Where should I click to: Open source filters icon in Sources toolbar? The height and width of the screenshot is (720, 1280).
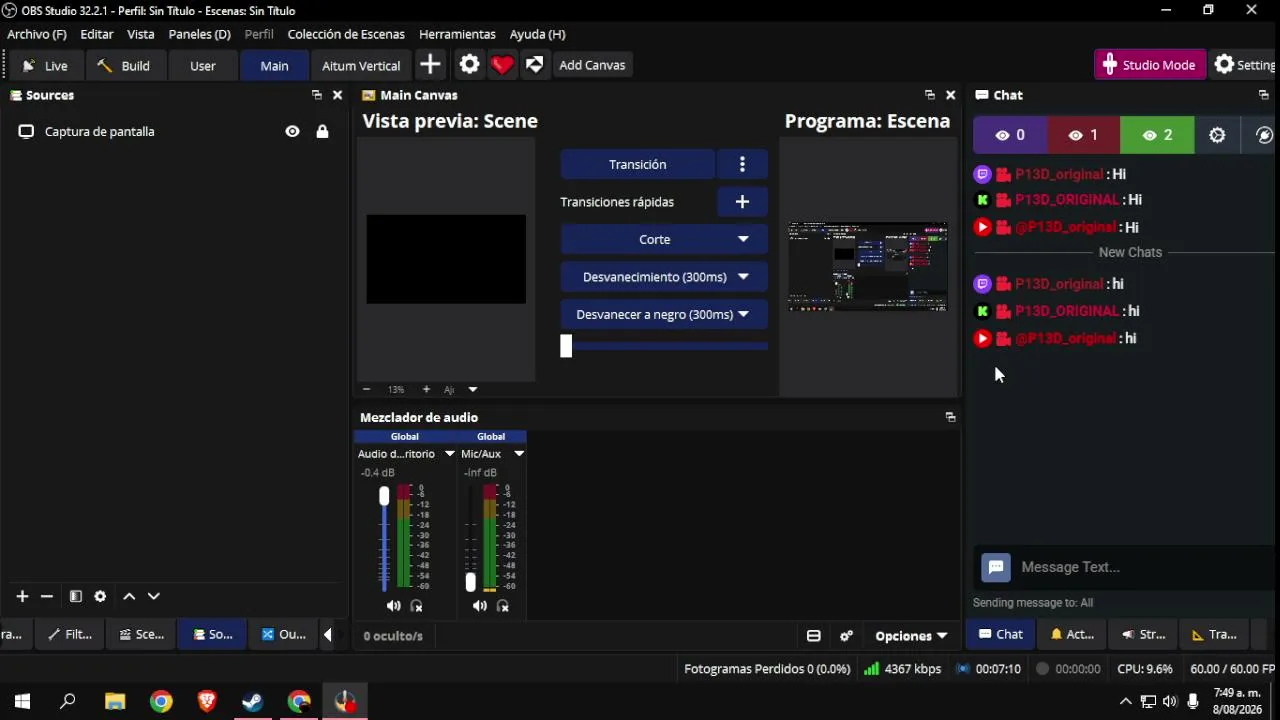[75, 596]
